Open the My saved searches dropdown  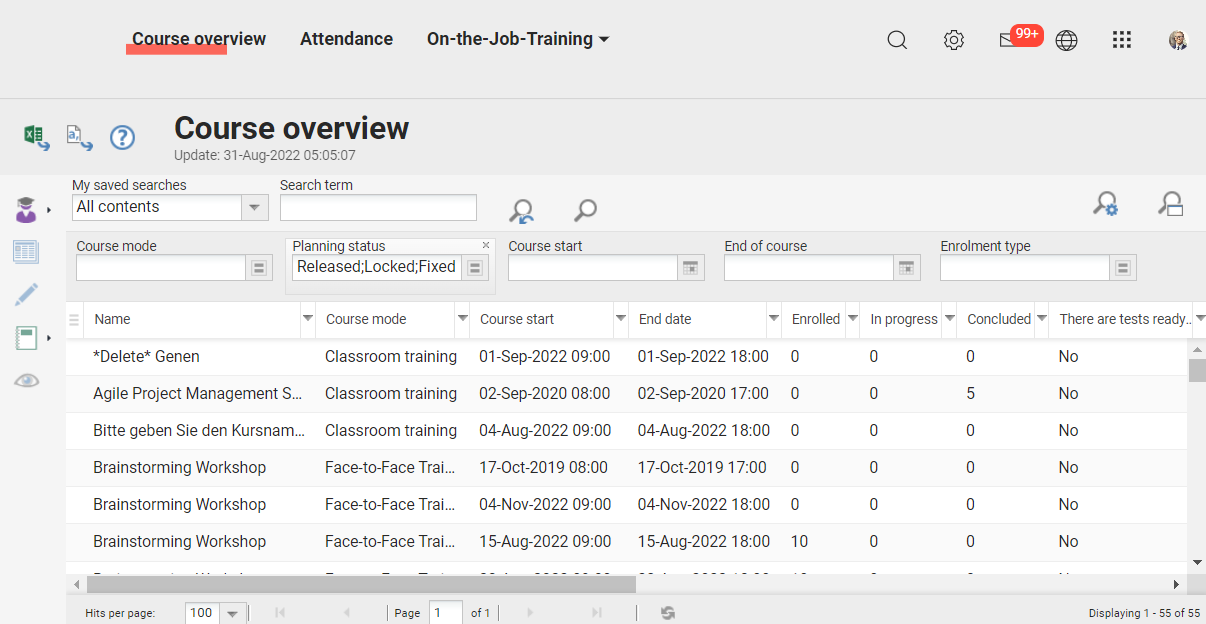pos(255,207)
